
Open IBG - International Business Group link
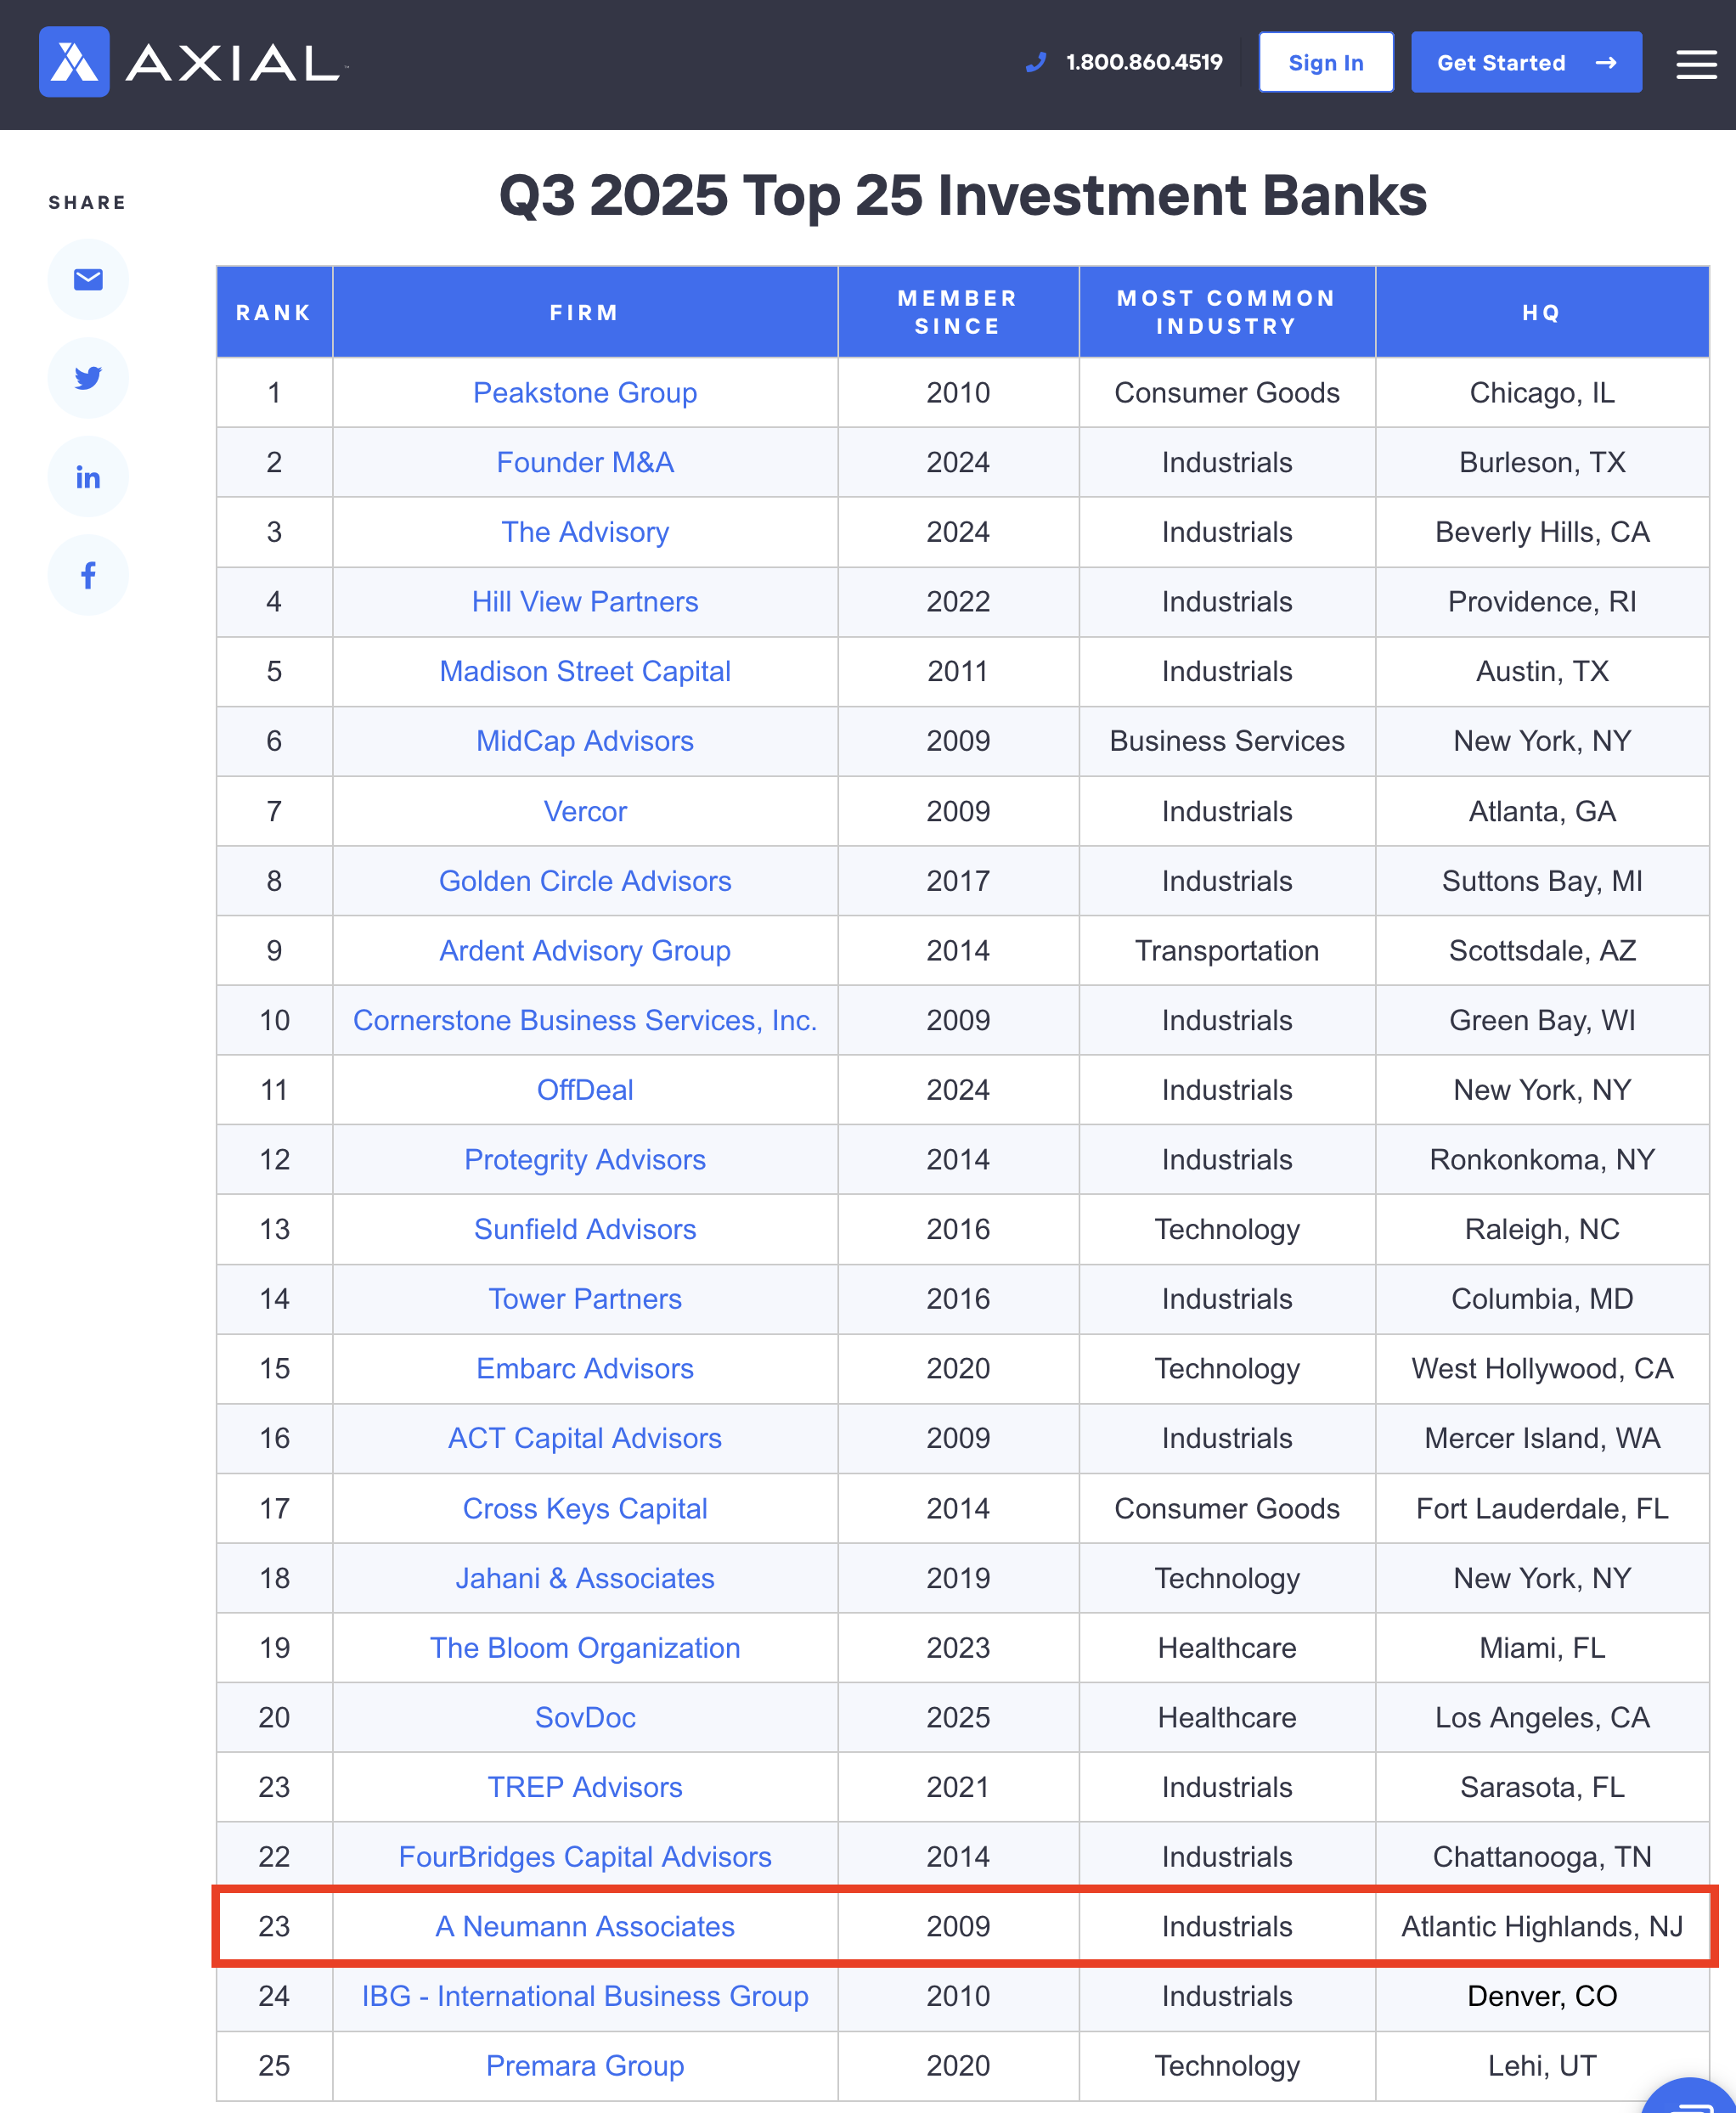(x=585, y=1997)
